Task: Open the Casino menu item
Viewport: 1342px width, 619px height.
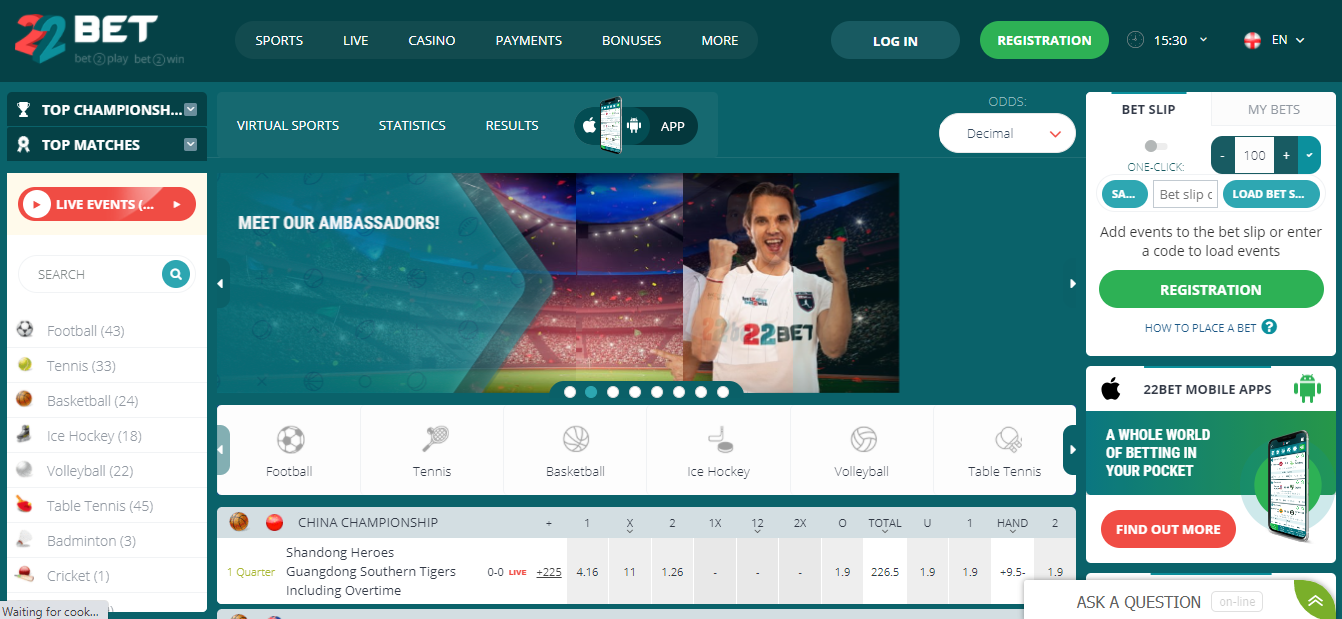Action: [432, 41]
